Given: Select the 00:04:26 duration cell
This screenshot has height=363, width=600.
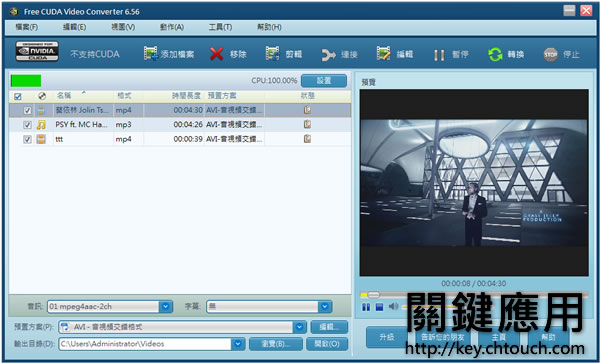Looking at the screenshot, I should pos(188,125).
